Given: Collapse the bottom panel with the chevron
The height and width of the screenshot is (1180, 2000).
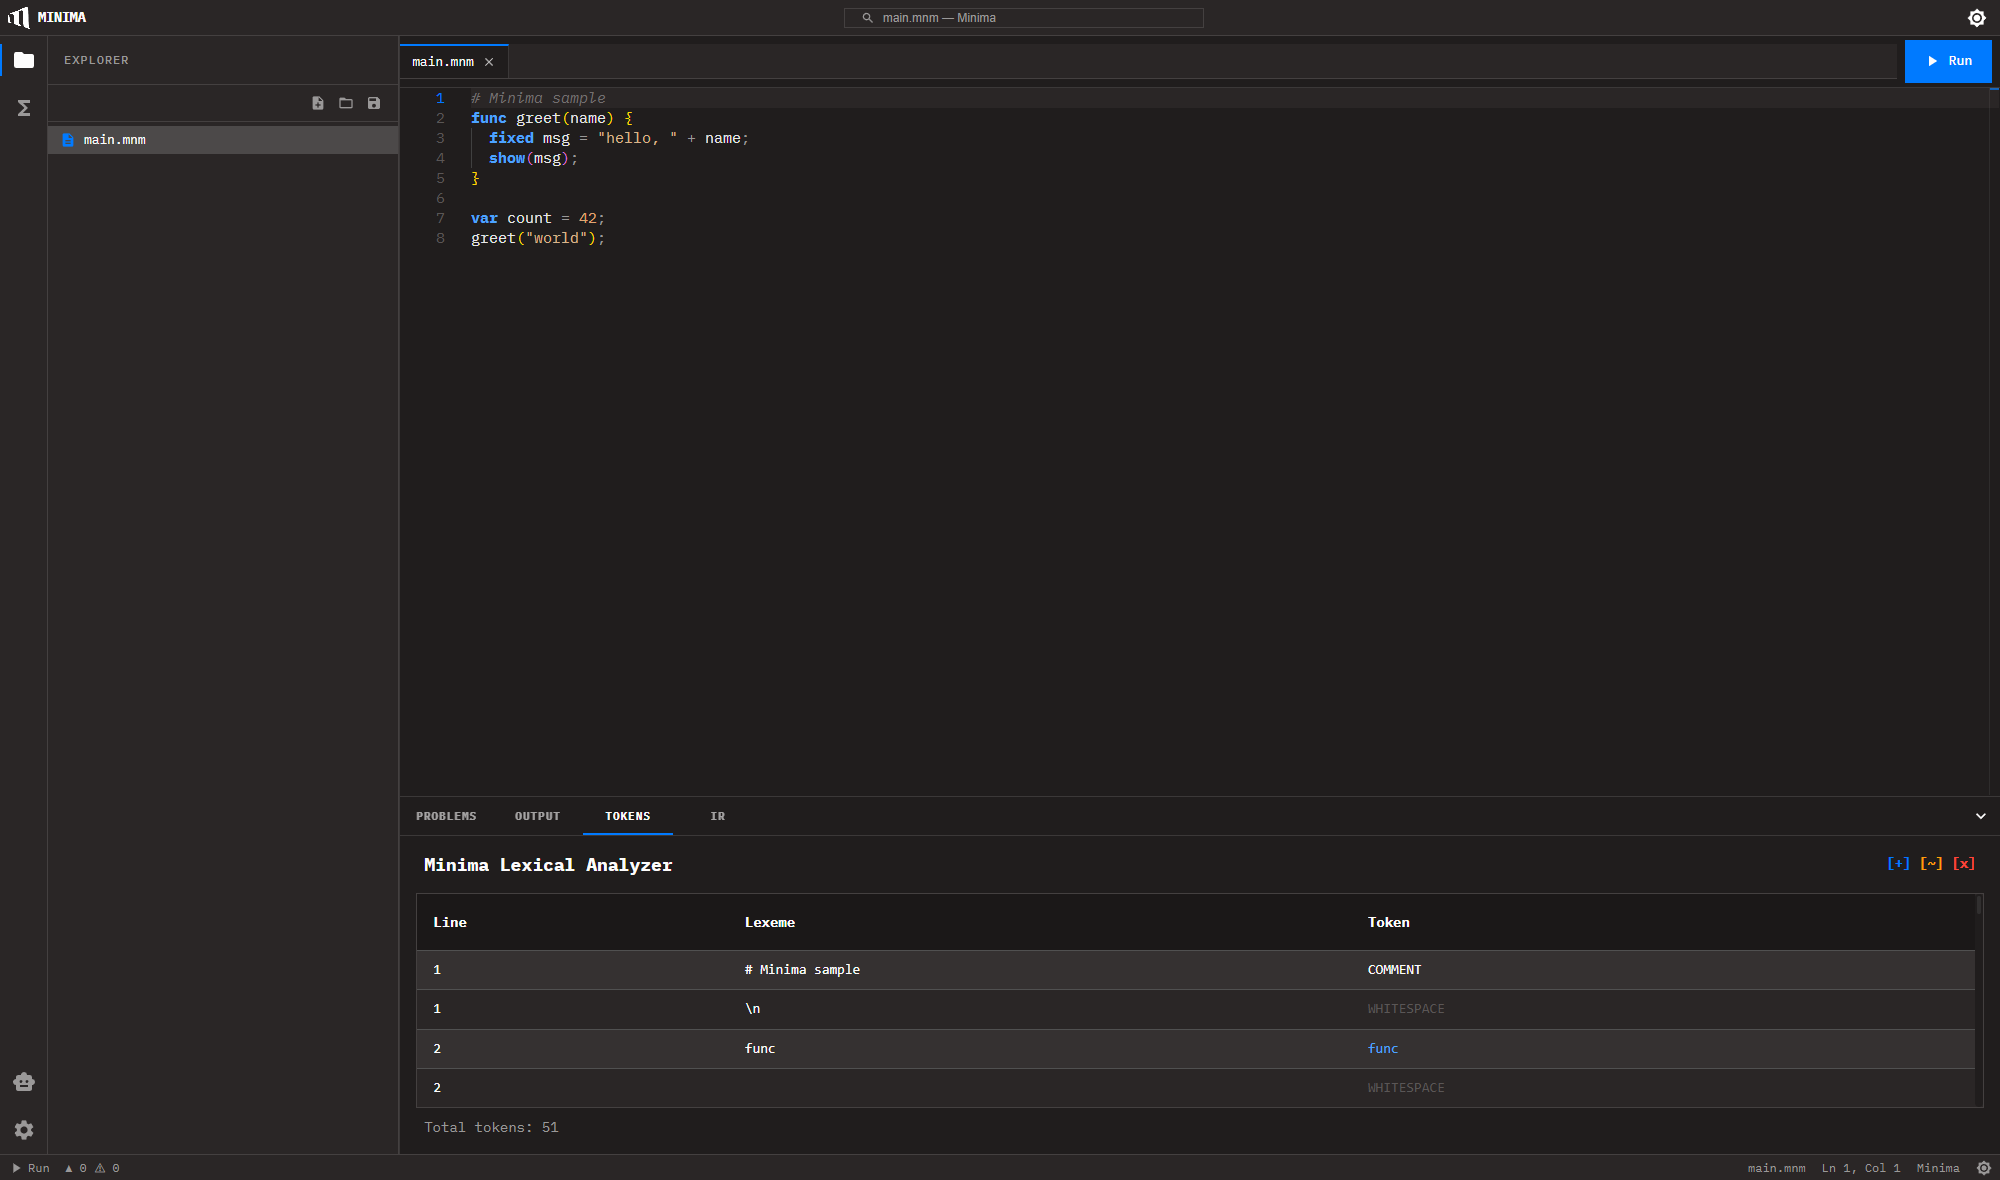Looking at the screenshot, I should [x=1981, y=816].
